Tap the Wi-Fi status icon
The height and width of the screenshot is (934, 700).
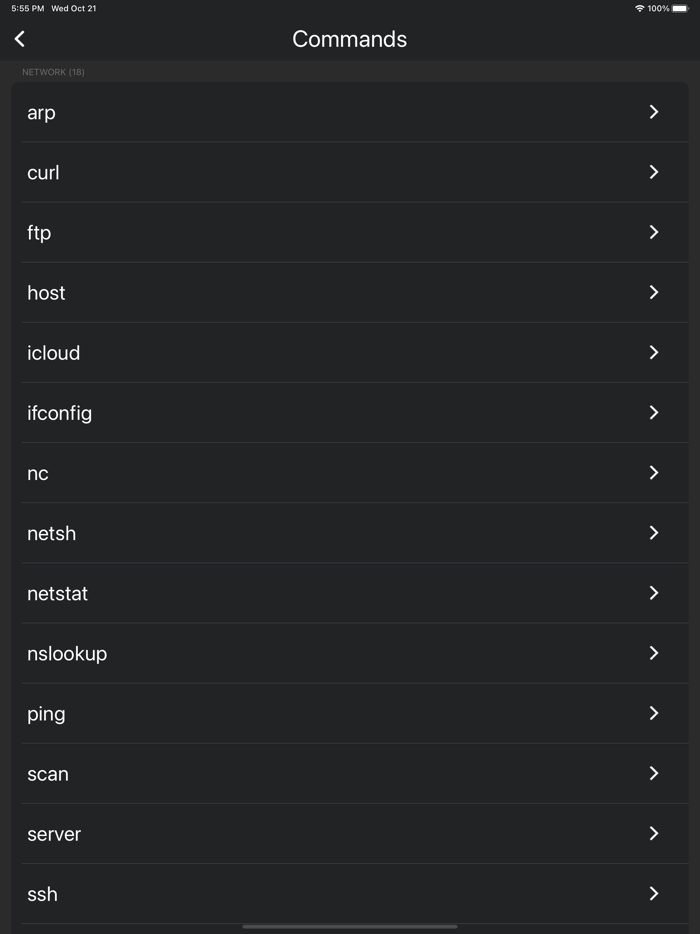pos(640,8)
